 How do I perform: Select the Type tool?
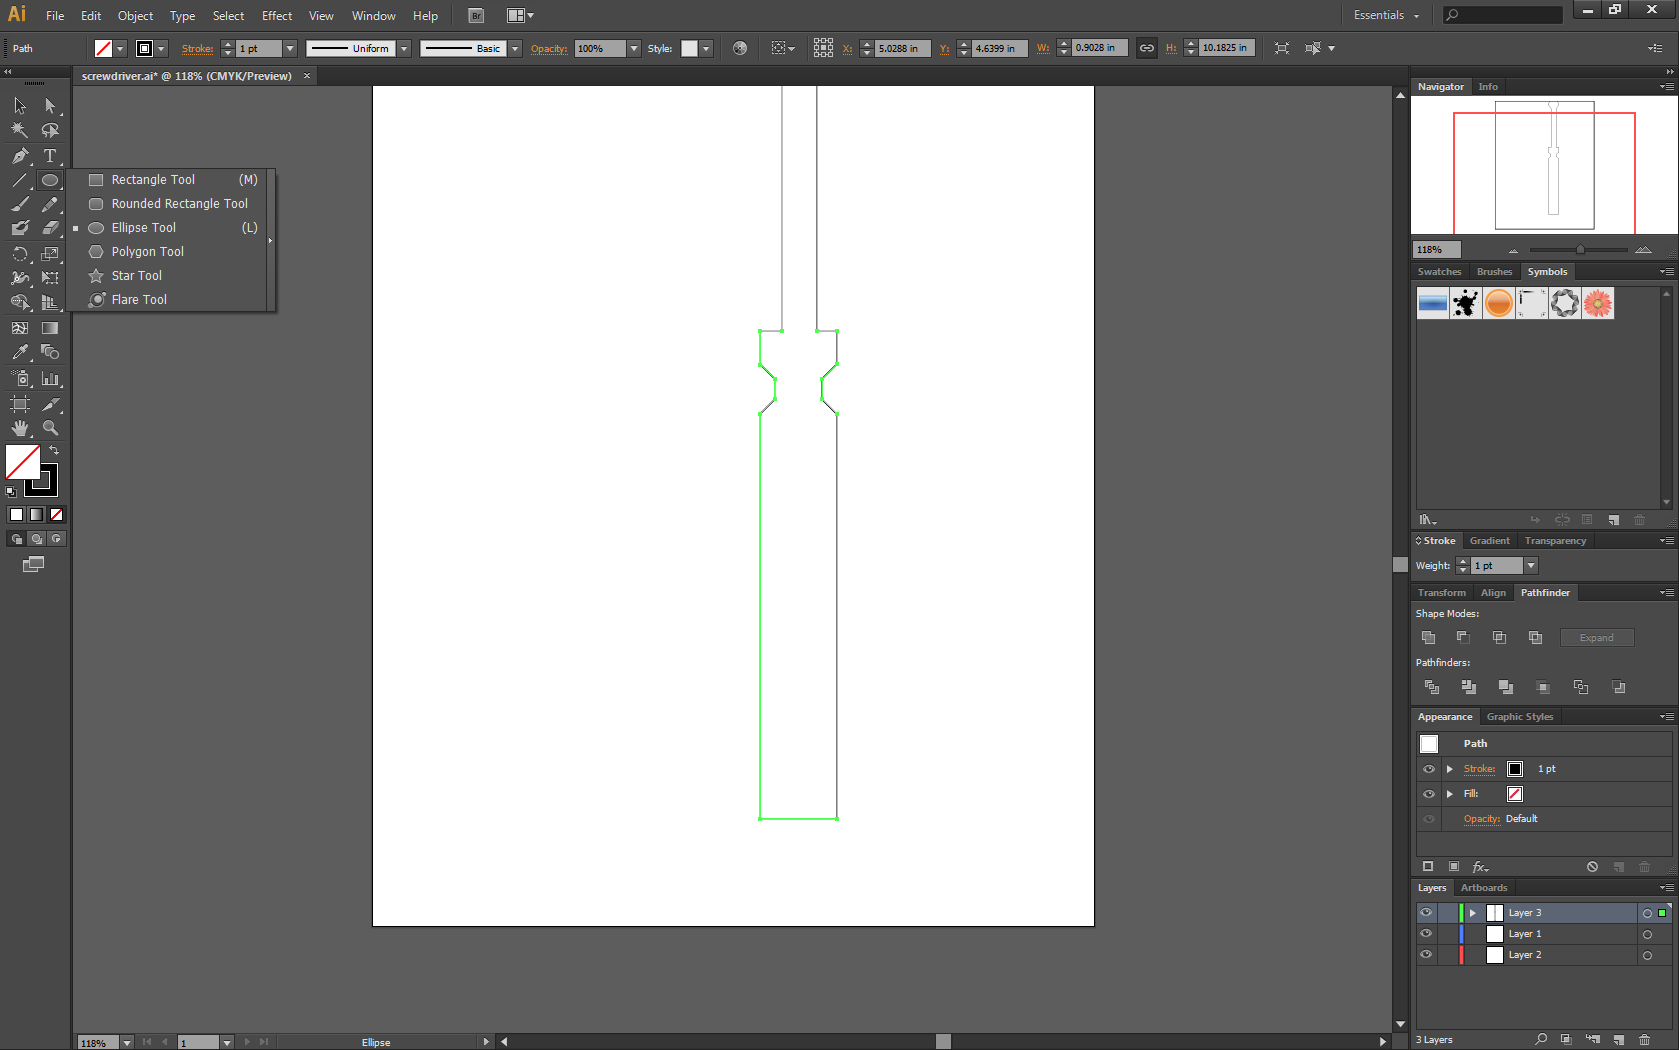[x=50, y=156]
